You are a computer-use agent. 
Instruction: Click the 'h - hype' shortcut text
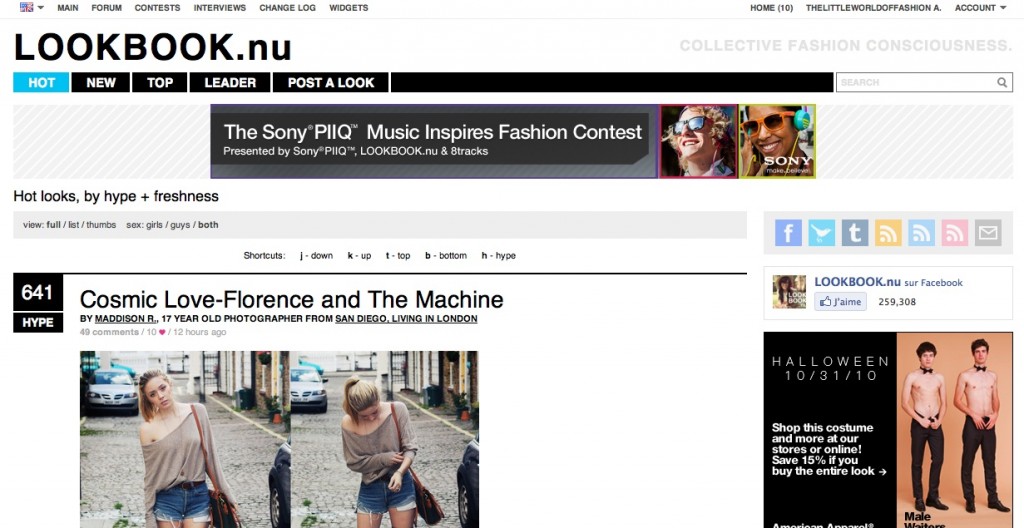498,256
